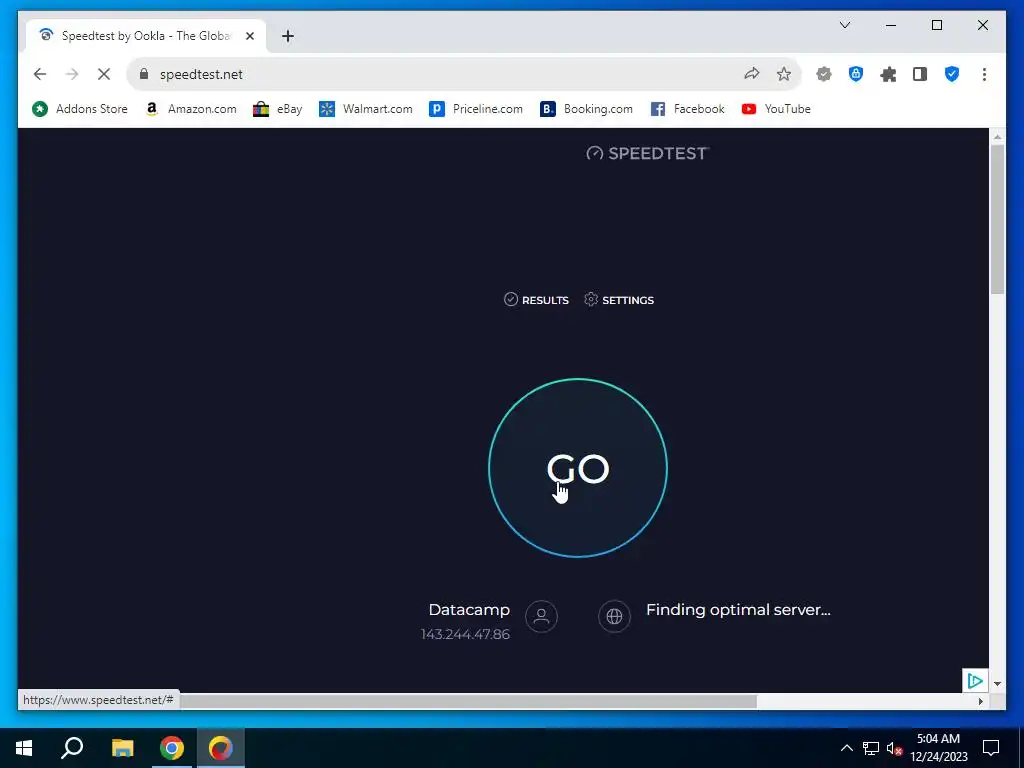The width and height of the screenshot is (1024, 768).
Task: Open the SETTINGS page
Action: click(618, 300)
